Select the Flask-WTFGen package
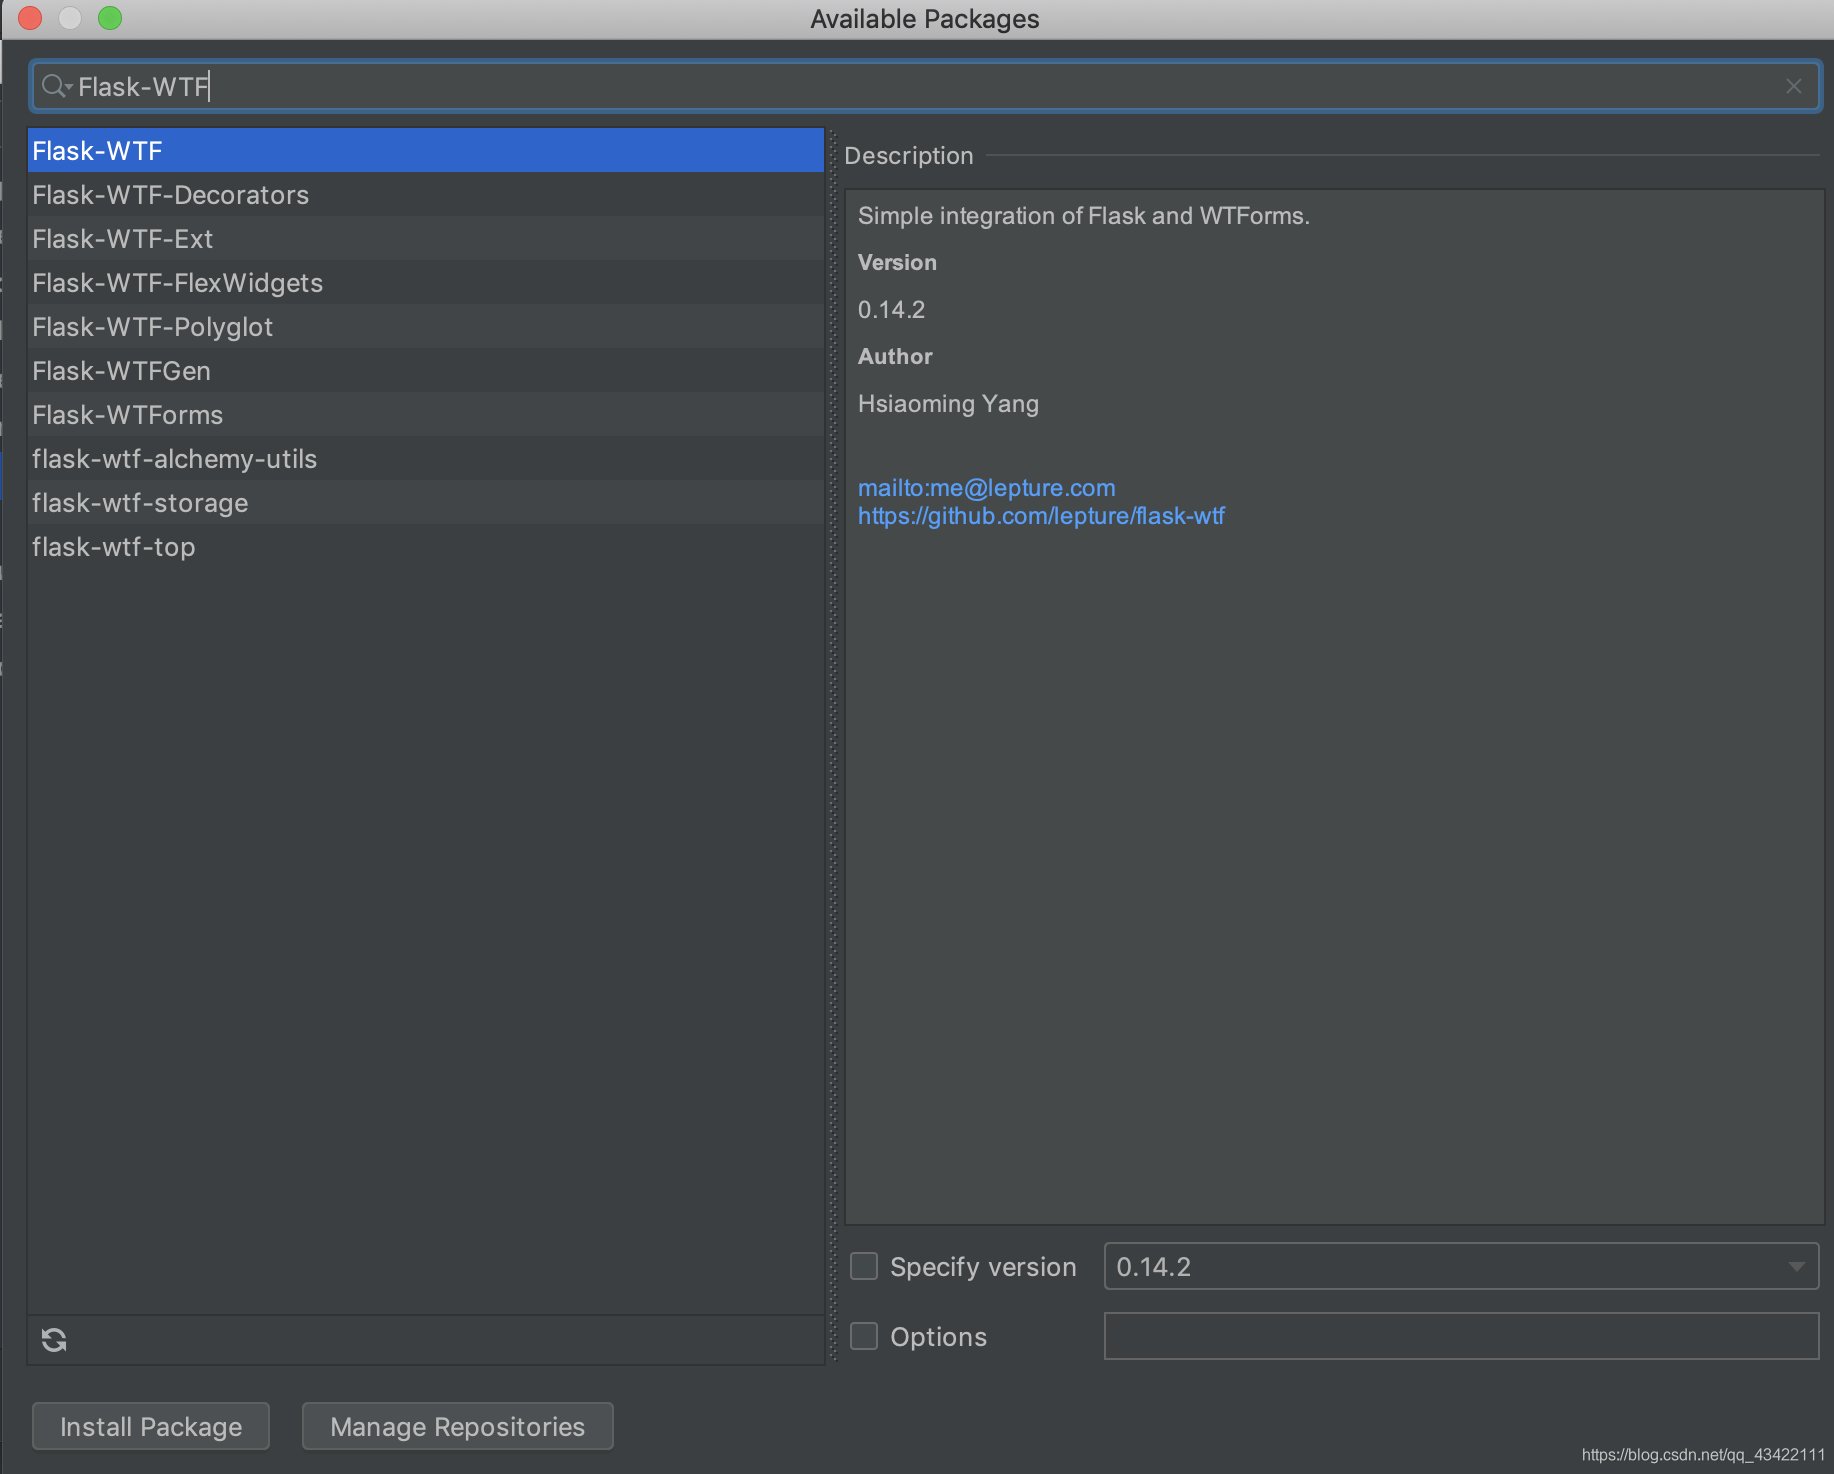The image size is (1834, 1474). coord(426,370)
